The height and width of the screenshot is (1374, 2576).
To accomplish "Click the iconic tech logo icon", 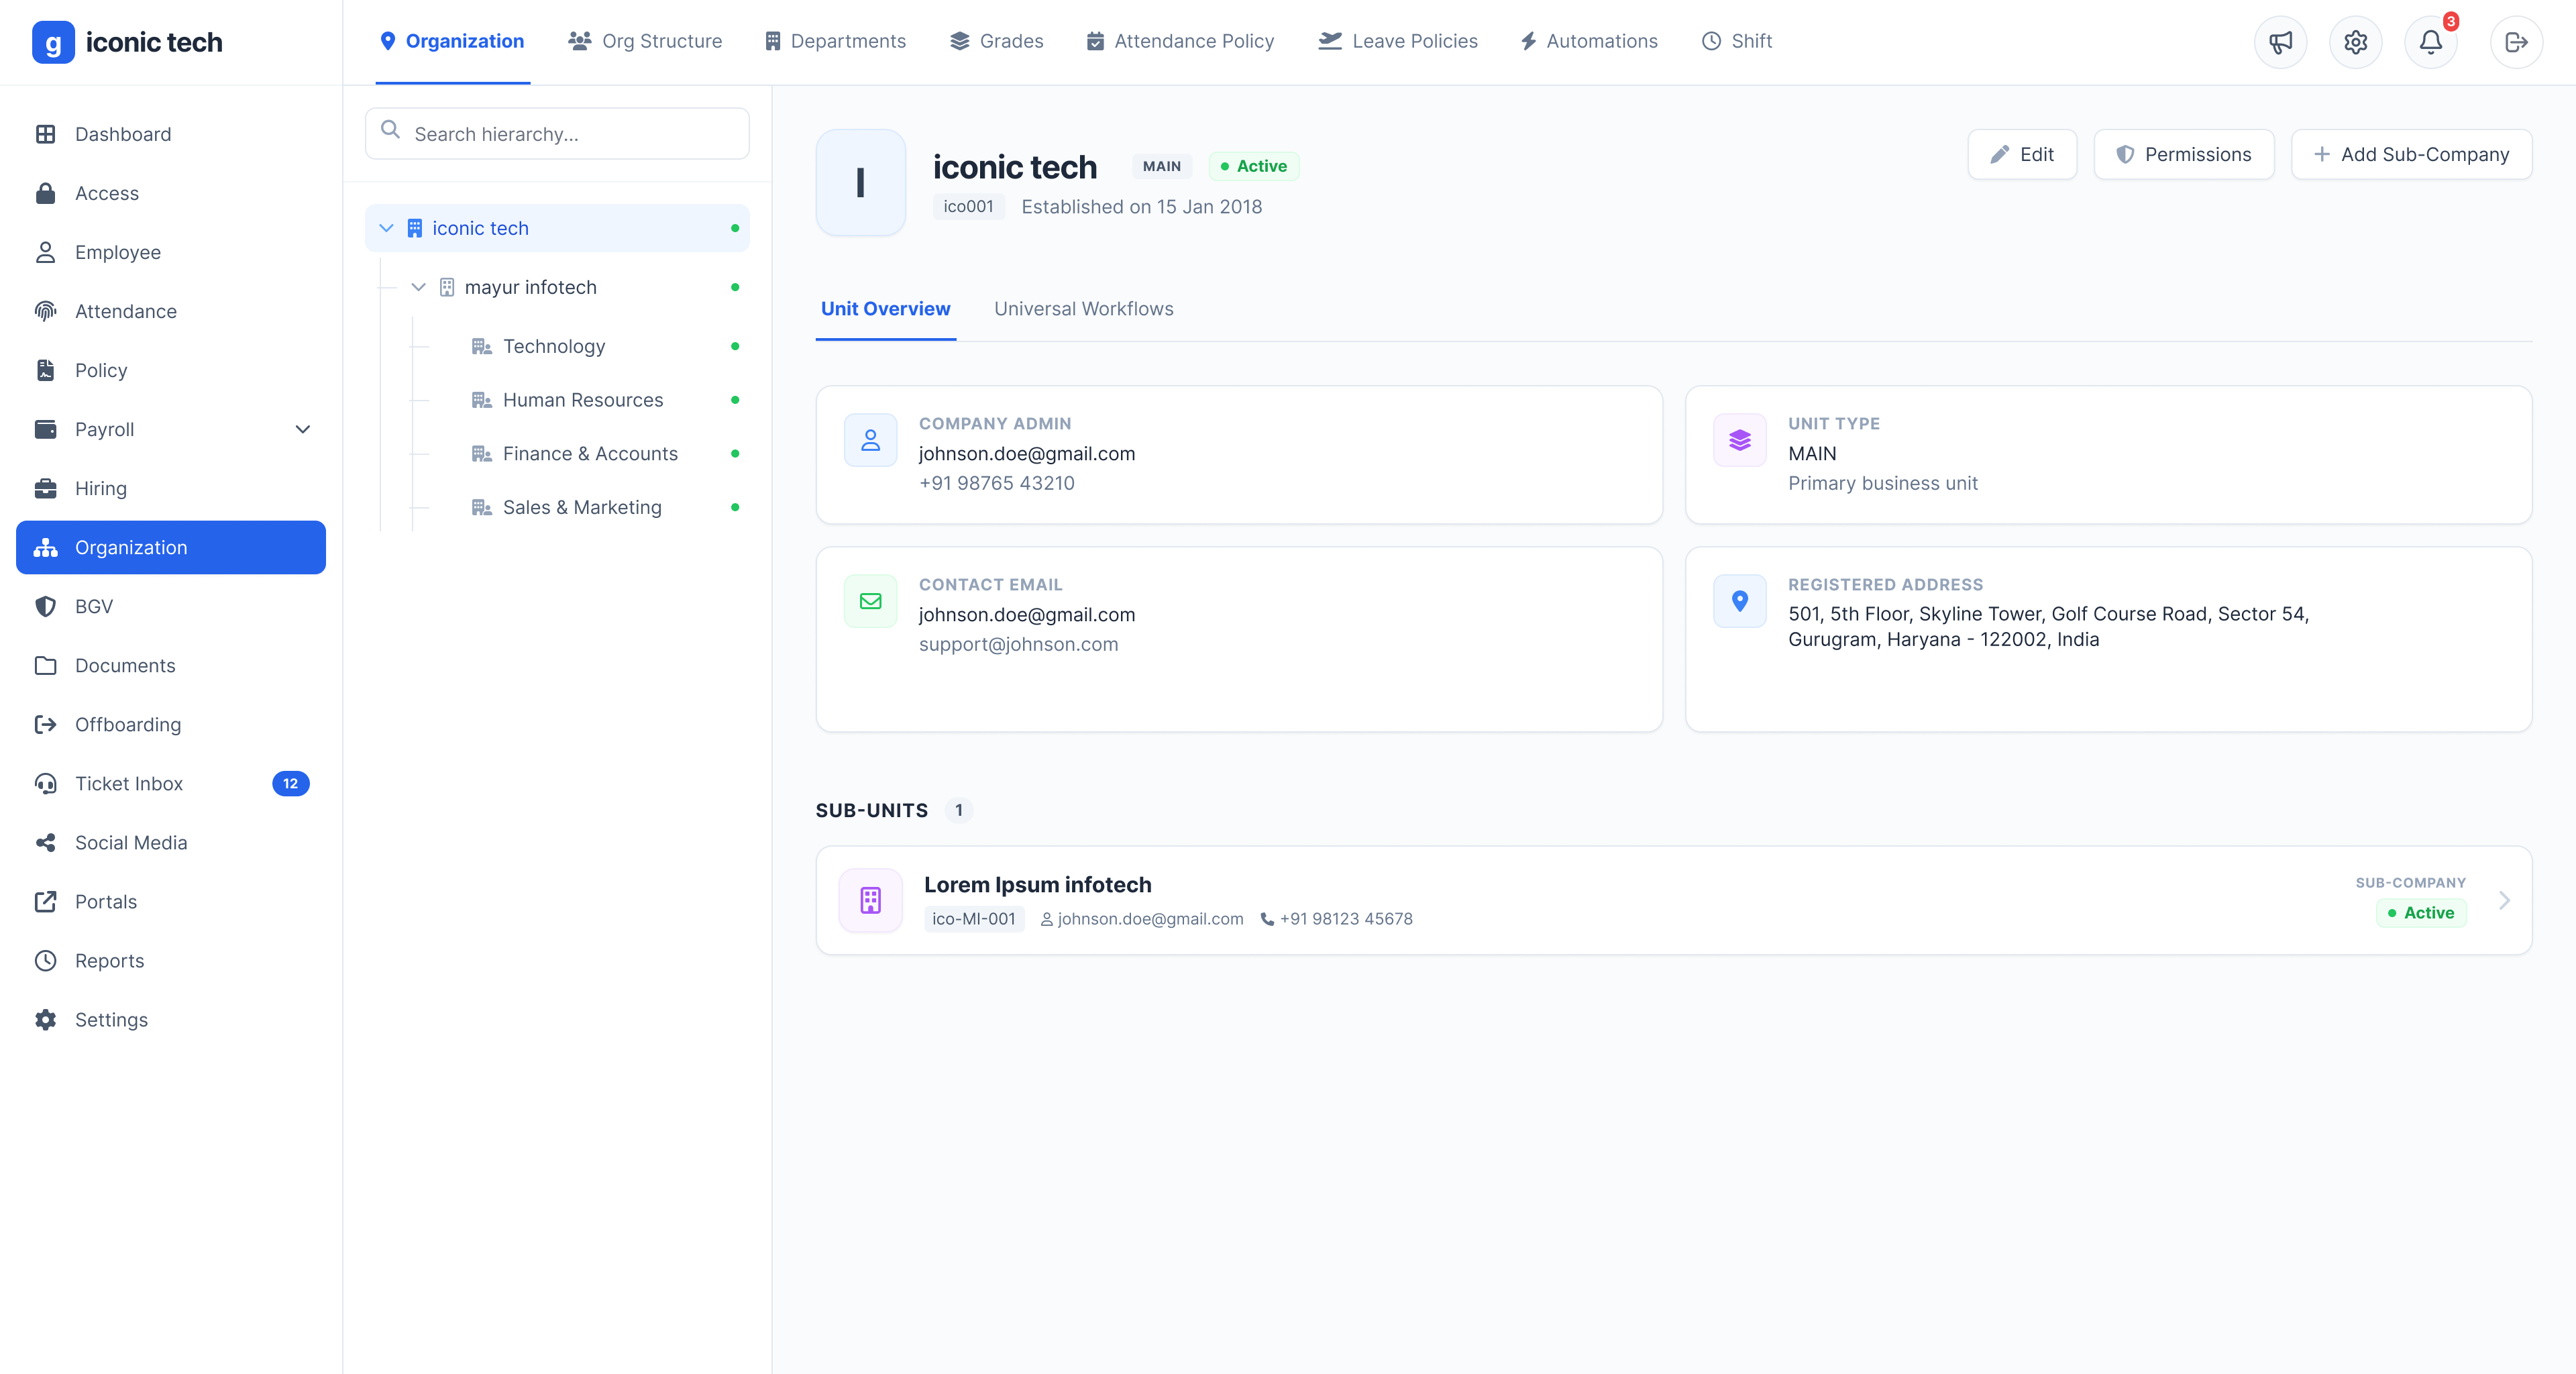I will tap(53, 42).
